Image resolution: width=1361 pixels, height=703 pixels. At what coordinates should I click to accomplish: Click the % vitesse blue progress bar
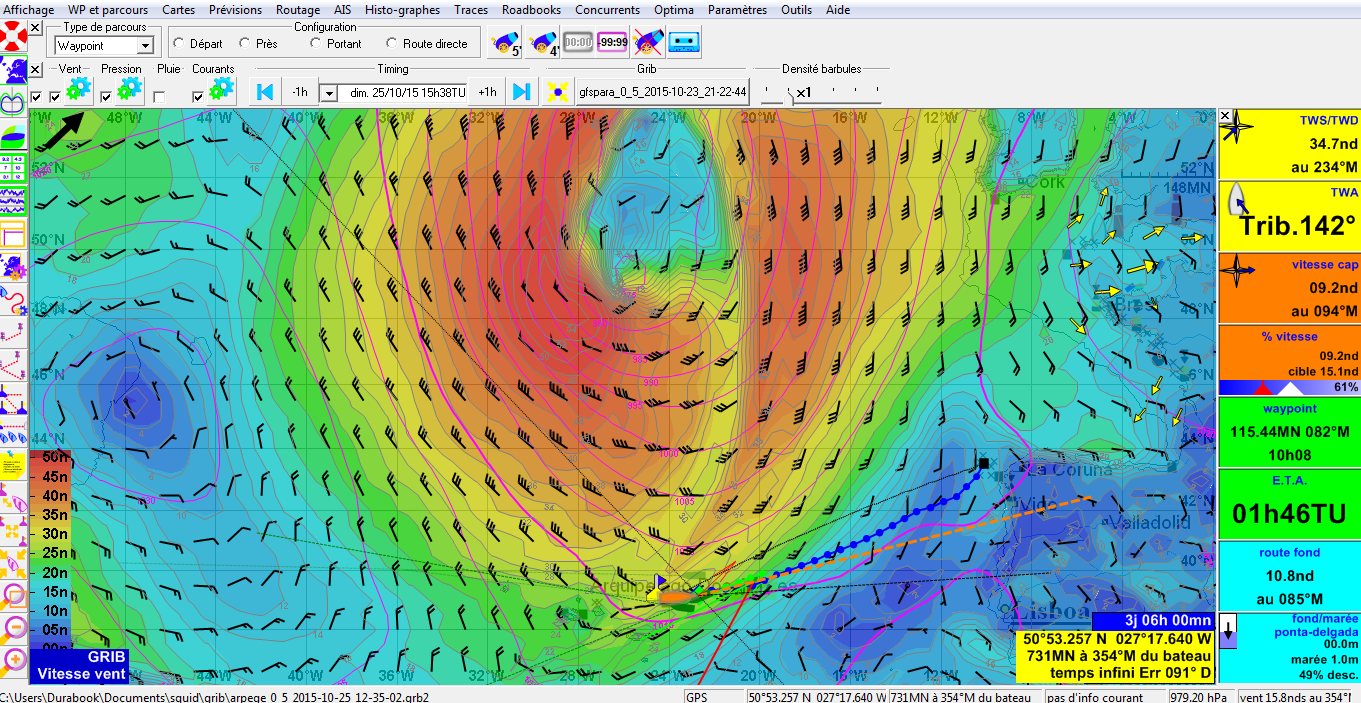pyautogui.click(x=1289, y=387)
